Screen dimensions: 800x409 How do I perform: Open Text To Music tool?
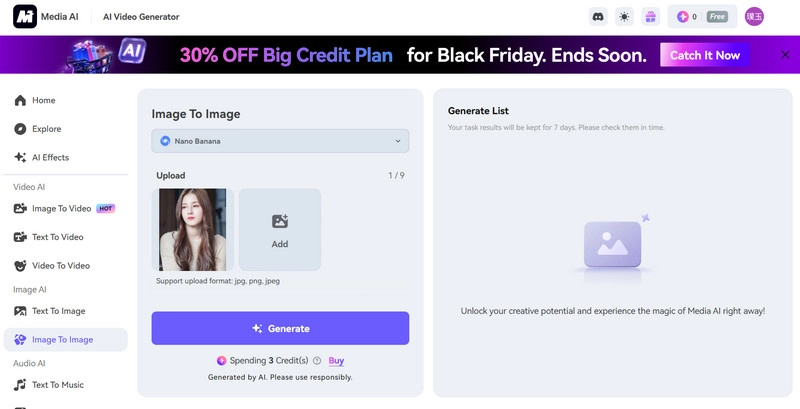click(x=57, y=385)
